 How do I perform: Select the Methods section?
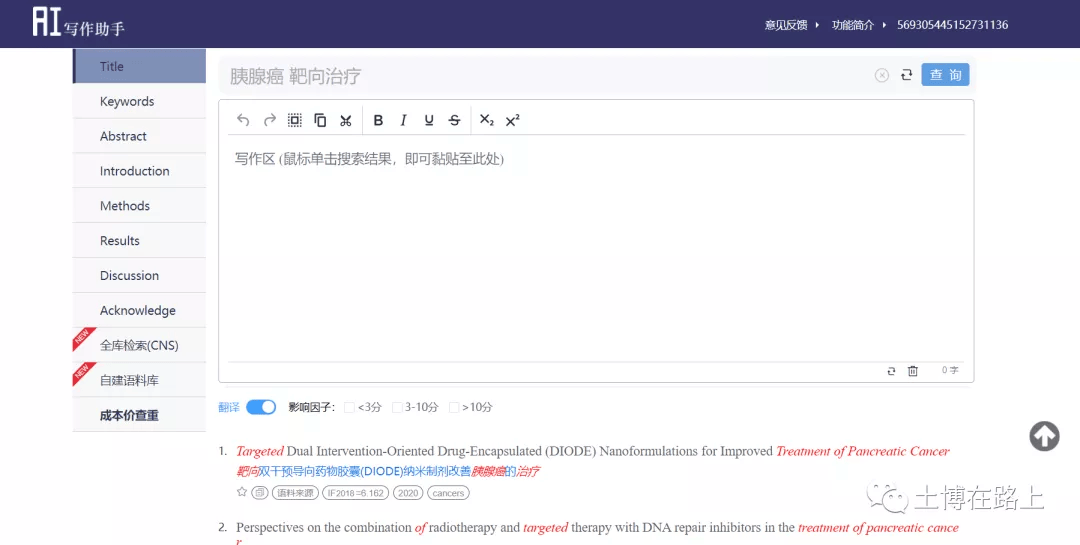coord(139,205)
